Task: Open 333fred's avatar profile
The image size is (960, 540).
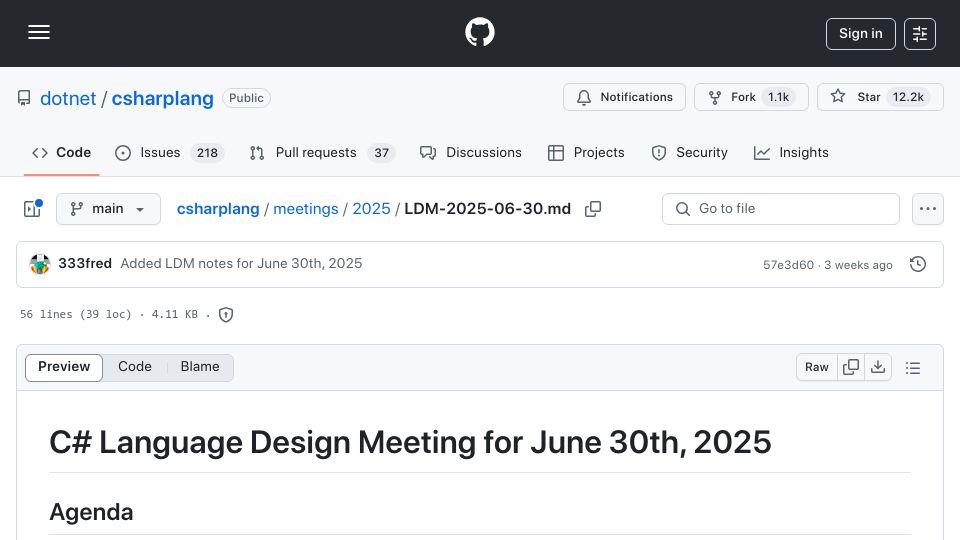Action: click(x=40, y=264)
